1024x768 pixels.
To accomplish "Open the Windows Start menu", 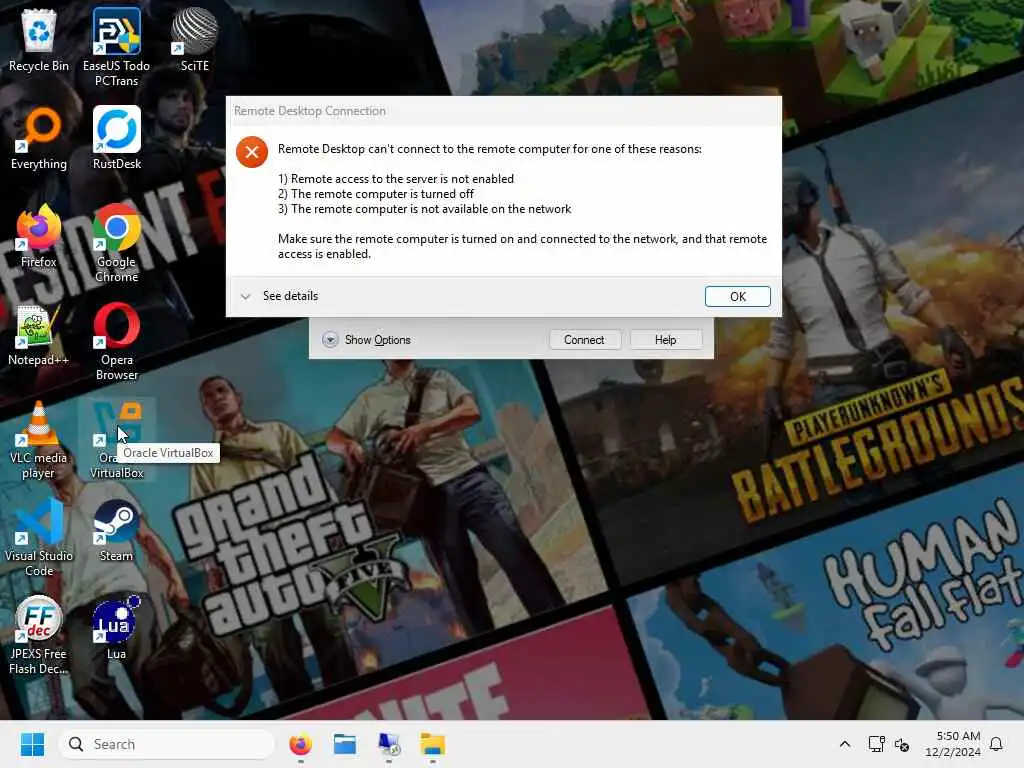I will pyautogui.click(x=32, y=744).
